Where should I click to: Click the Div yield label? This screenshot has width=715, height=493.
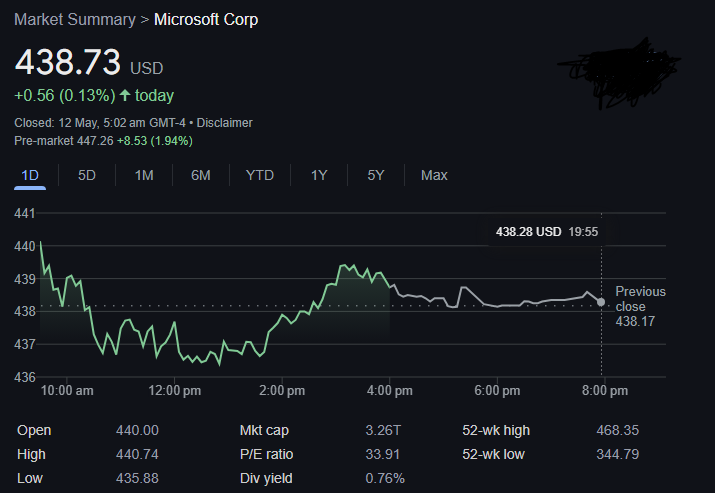(x=266, y=478)
